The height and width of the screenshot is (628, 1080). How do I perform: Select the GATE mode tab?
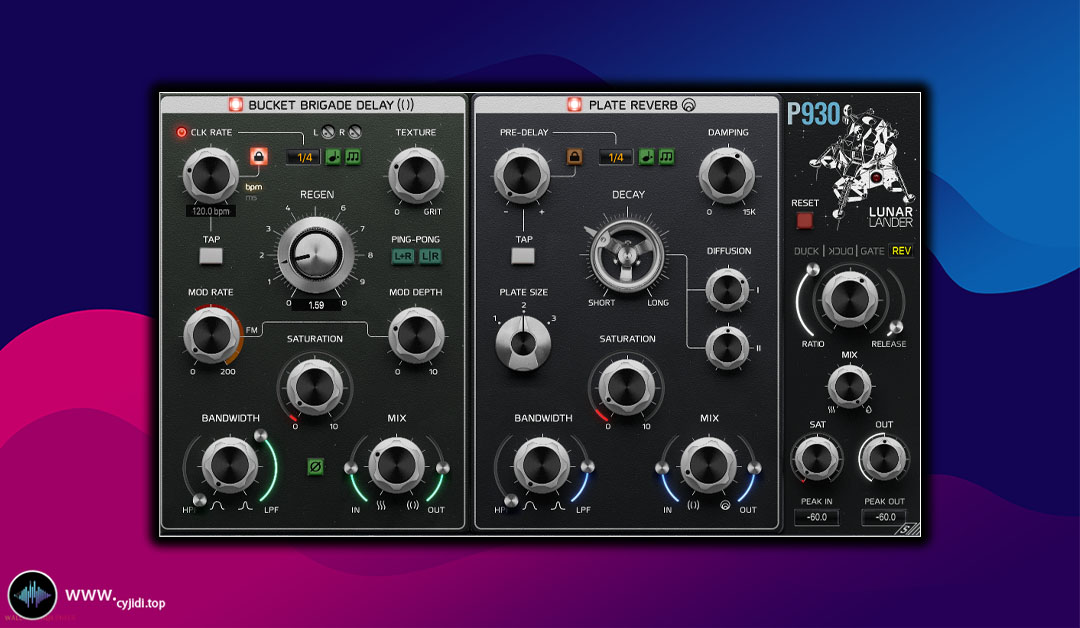pyautogui.click(x=872, y=251)
